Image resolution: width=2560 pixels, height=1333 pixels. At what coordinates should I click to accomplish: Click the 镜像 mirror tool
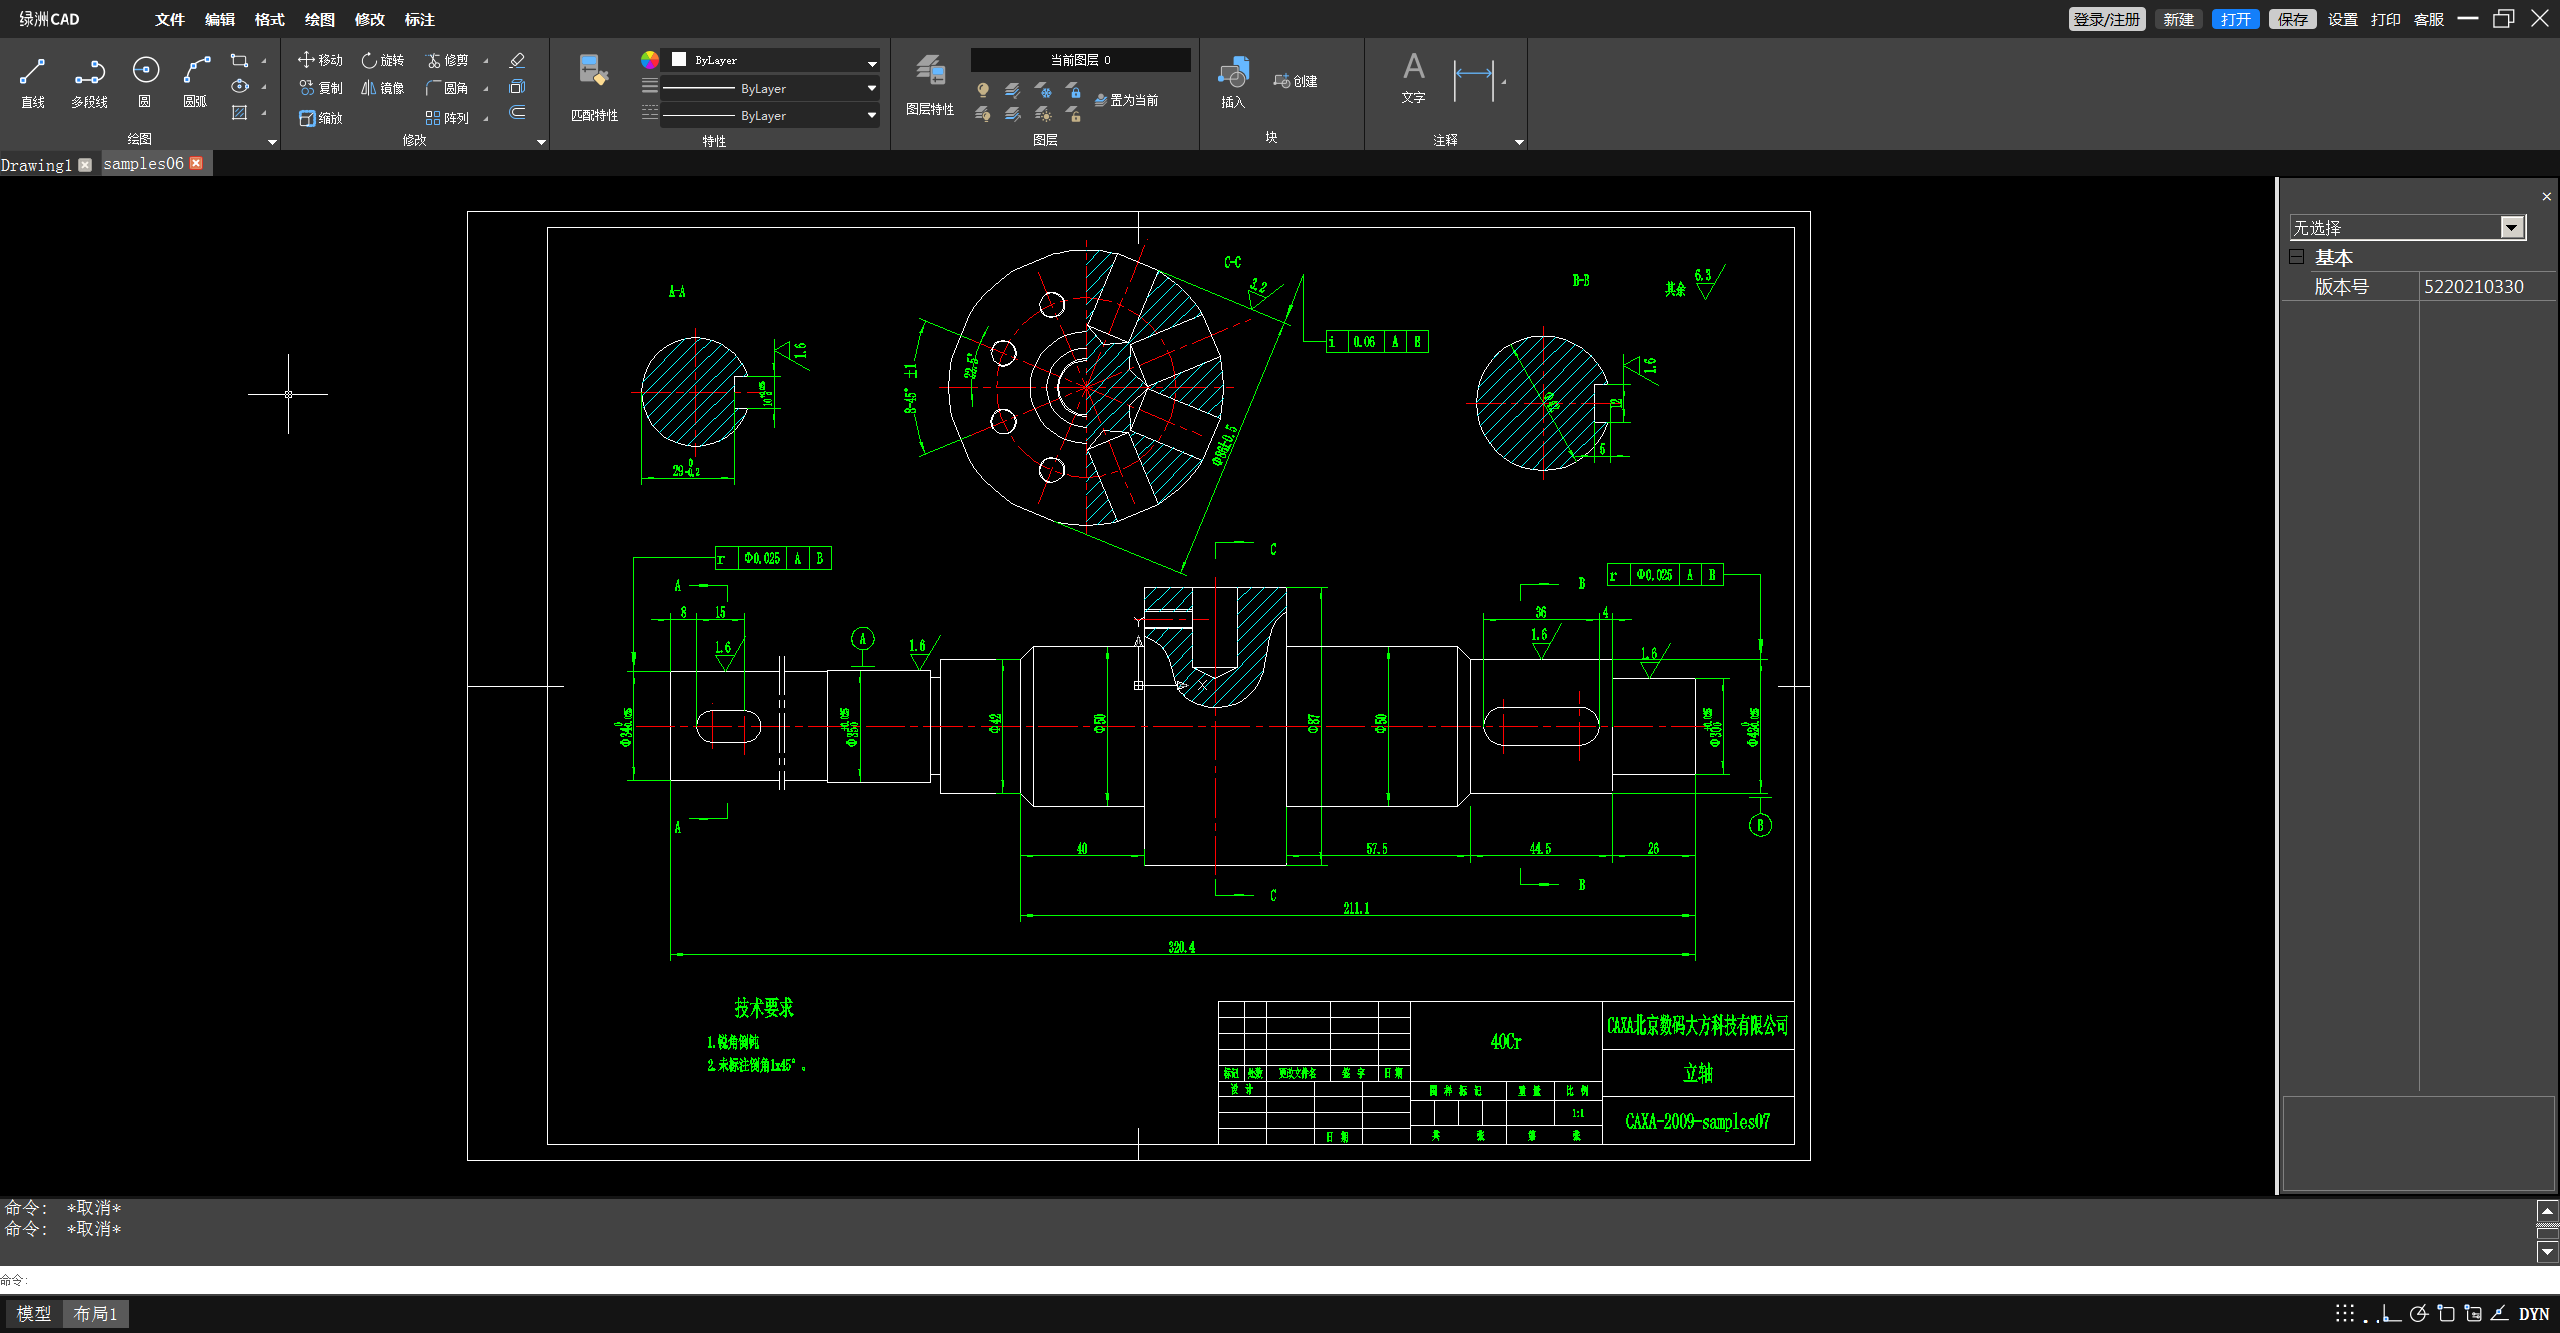pyautogui.click(x=383, y=88)
